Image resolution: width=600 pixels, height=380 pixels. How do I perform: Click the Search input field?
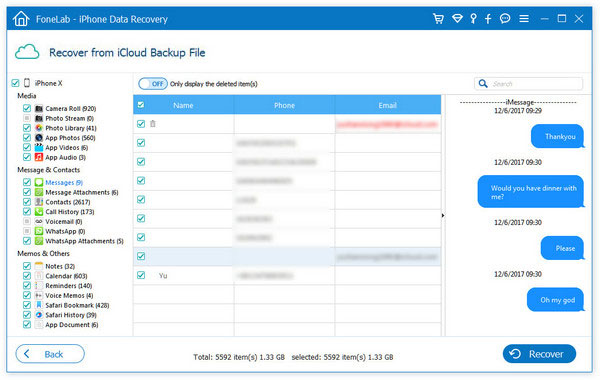[x=528, y=83]
